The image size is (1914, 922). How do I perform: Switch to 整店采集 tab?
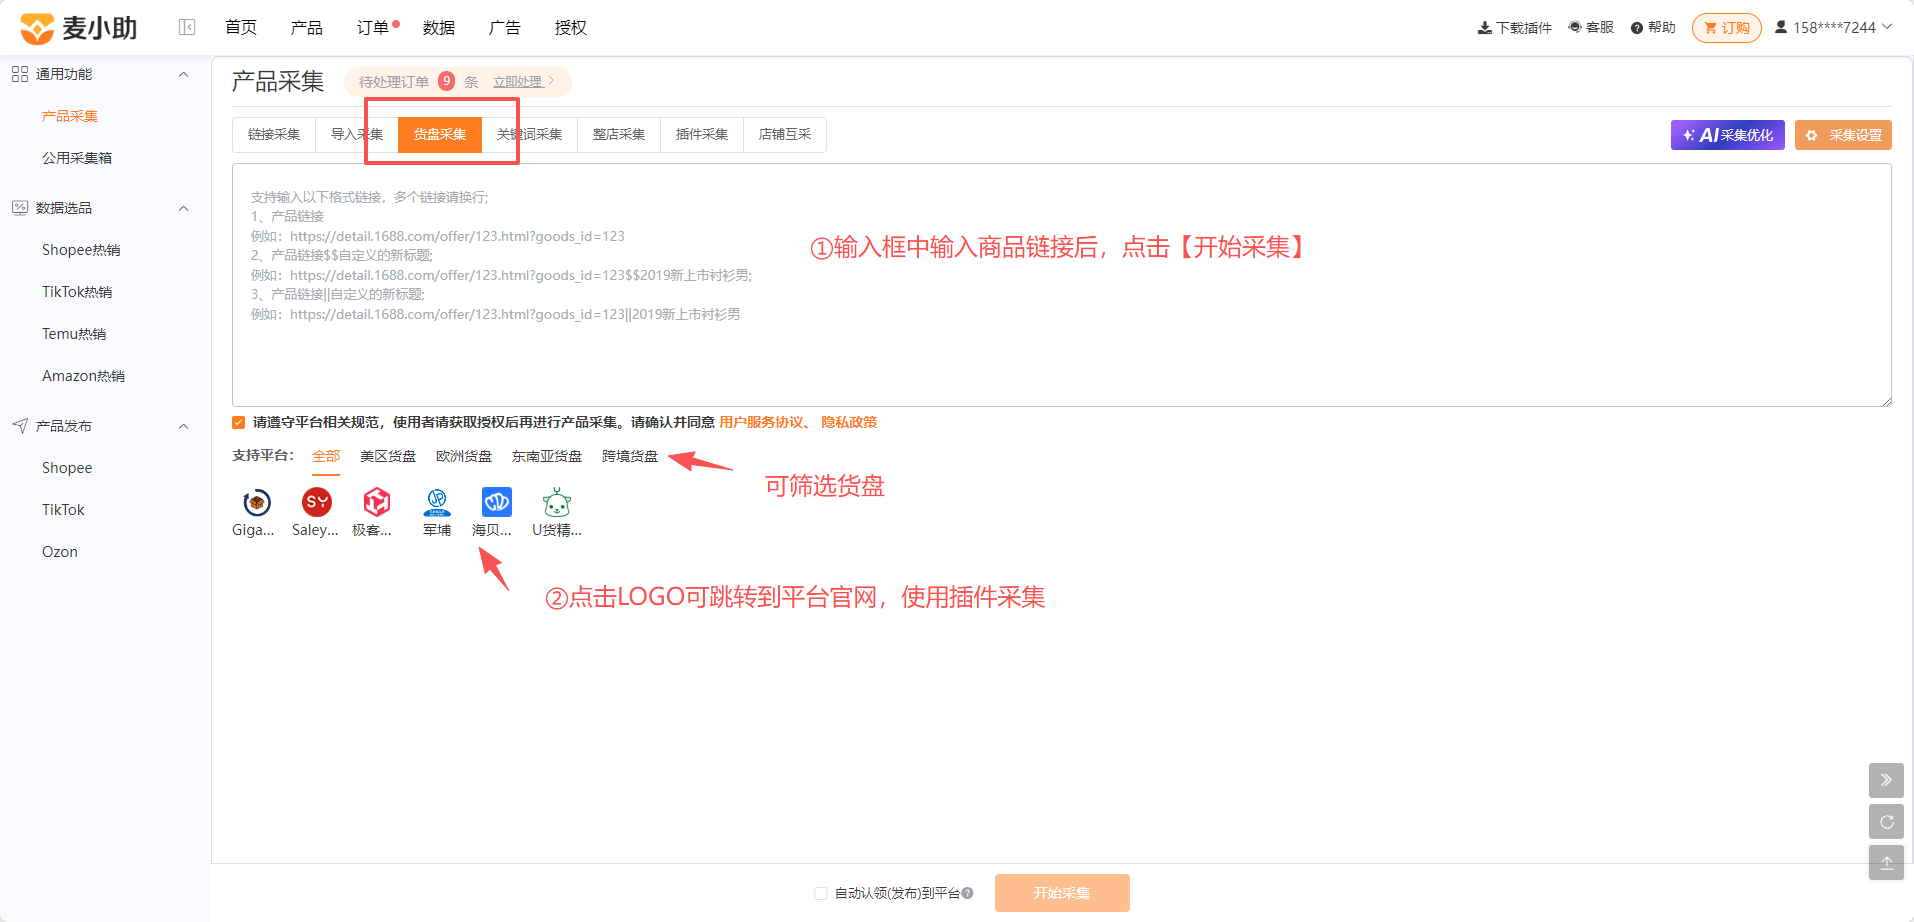pos(619,135)
